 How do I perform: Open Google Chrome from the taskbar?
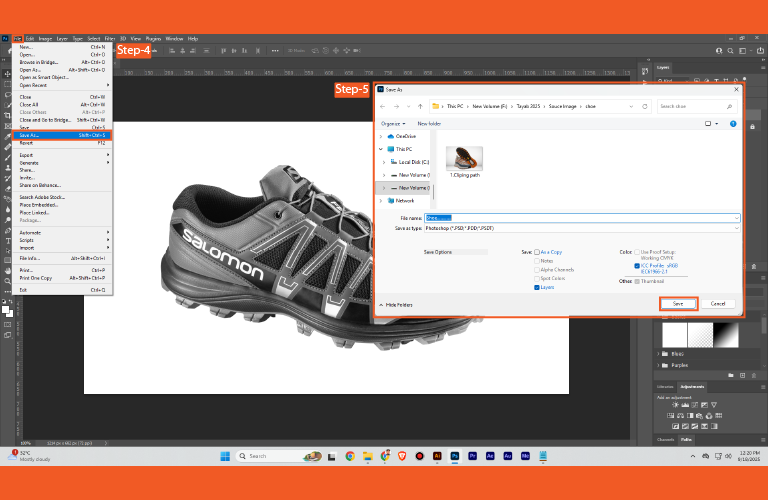[x=350, y=456]
